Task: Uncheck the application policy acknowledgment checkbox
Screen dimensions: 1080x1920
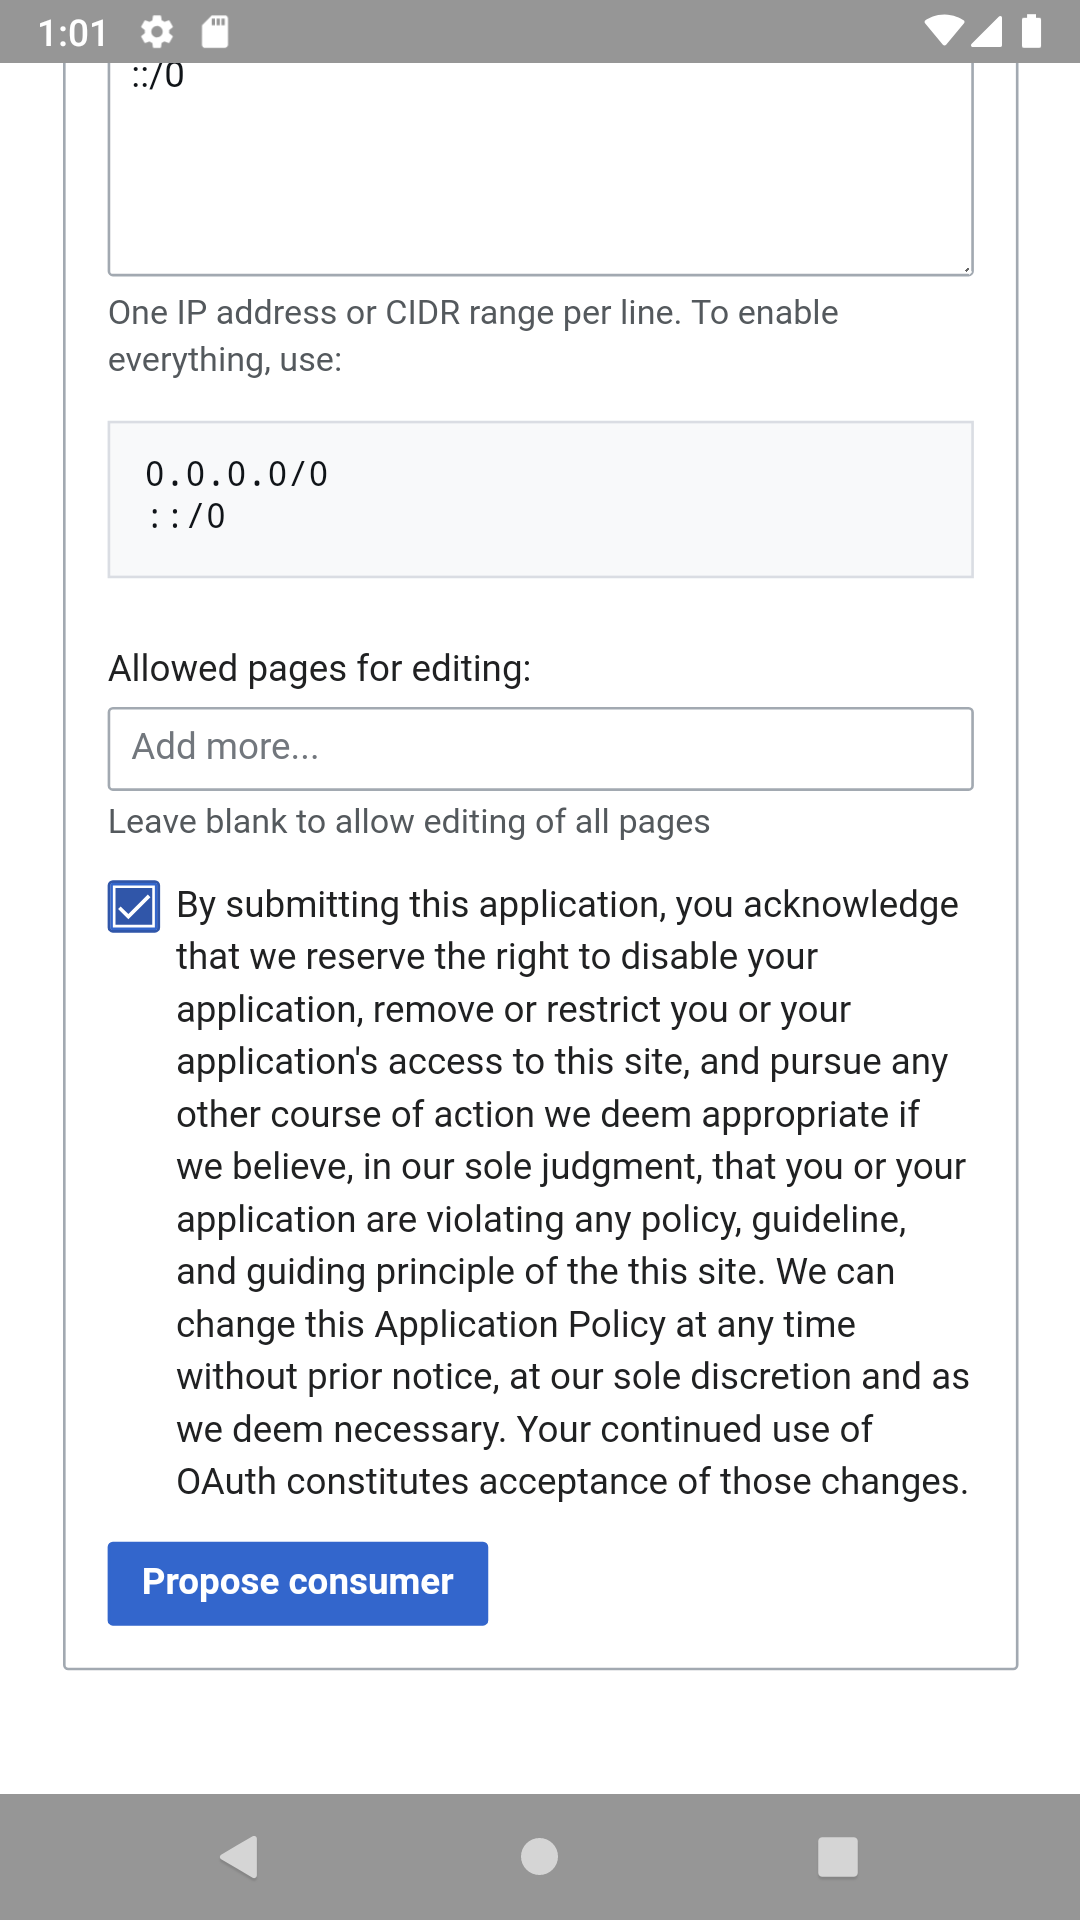Action: coord(134,907)
